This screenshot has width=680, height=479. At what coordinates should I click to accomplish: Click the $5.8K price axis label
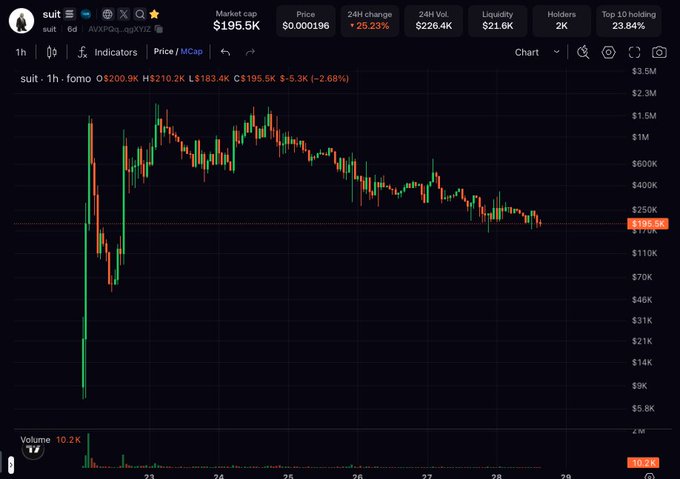643,408
